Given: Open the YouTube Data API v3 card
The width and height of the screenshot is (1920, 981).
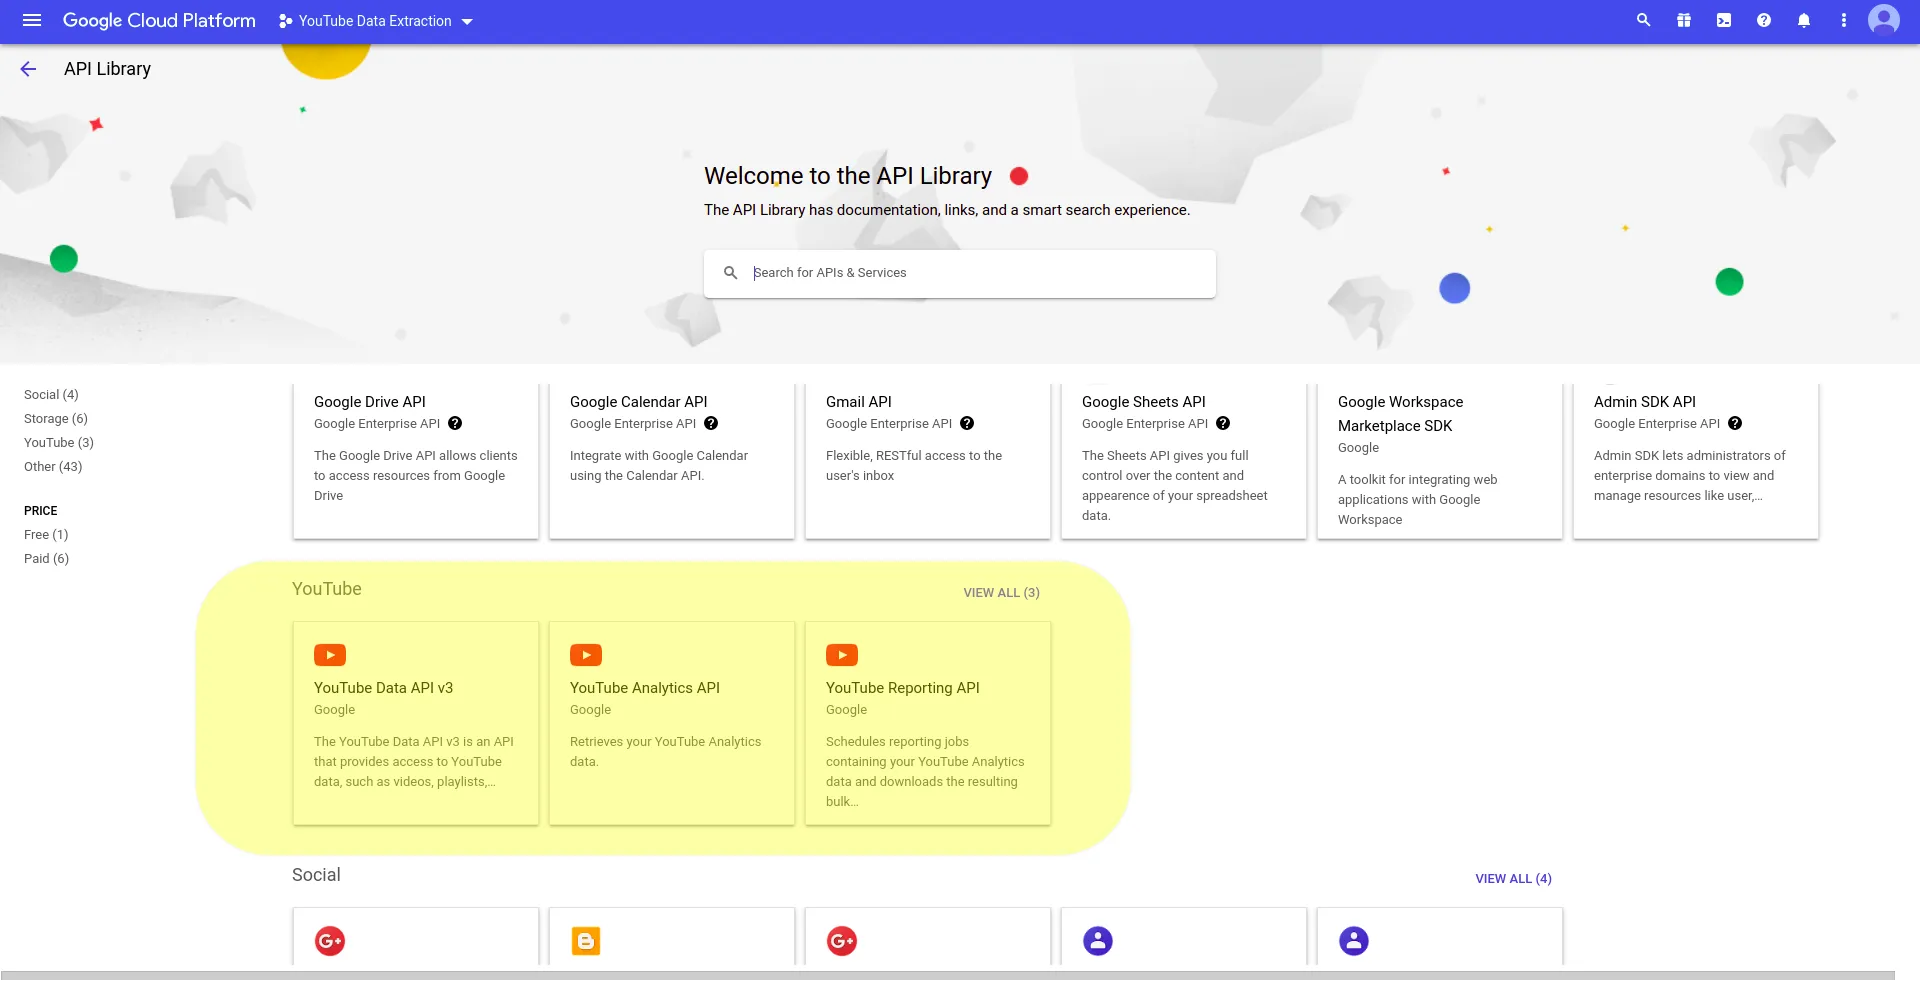Looking at the screenshot, I should point(416,723).
